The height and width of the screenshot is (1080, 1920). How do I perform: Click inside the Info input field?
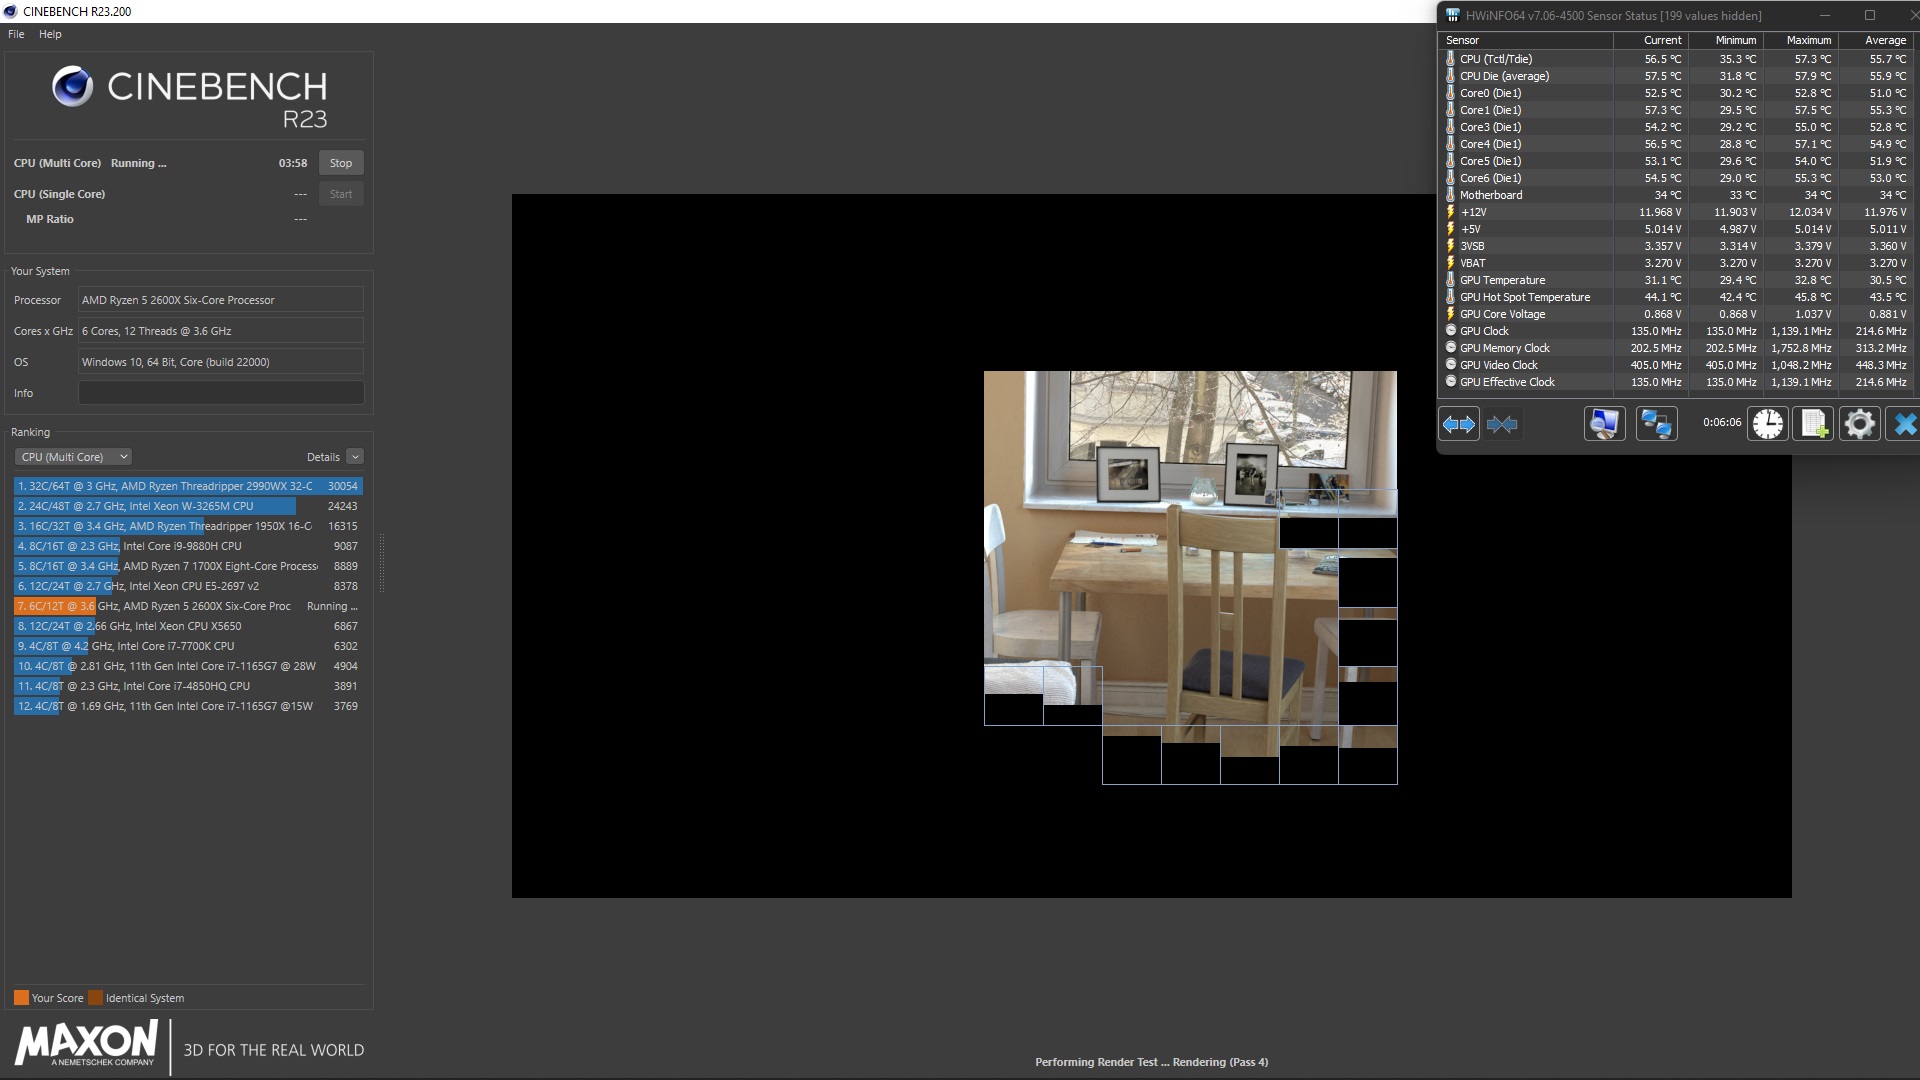pos(221,393)
